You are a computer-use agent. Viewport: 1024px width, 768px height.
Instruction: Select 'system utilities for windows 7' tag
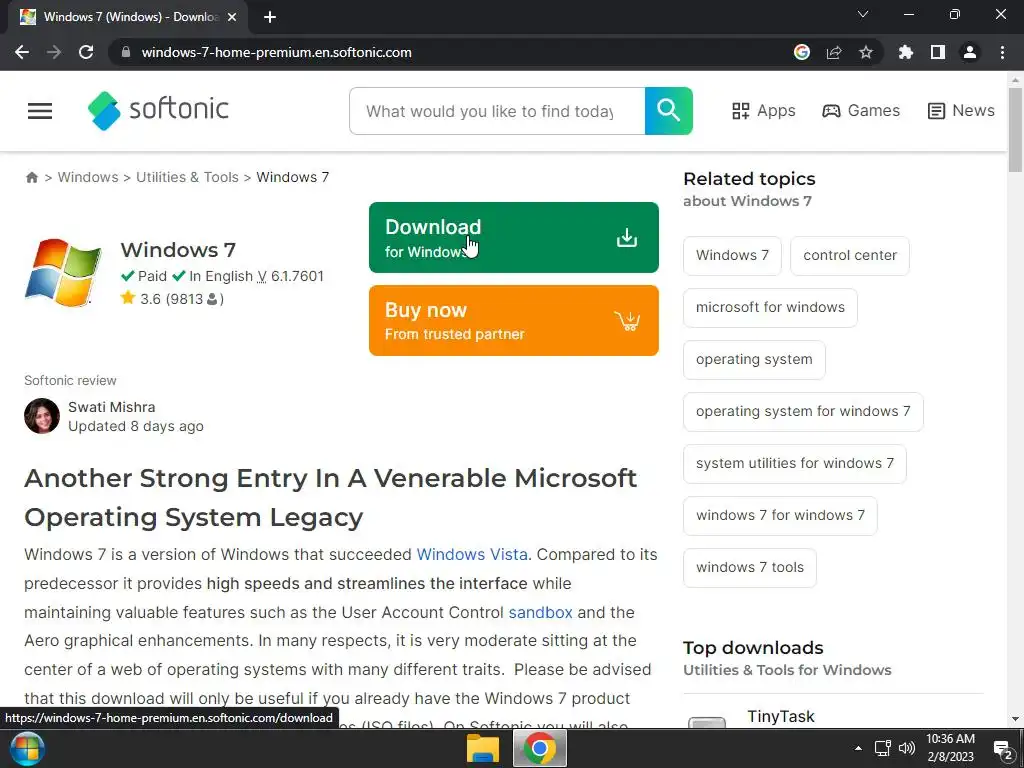tap(795, 464)
